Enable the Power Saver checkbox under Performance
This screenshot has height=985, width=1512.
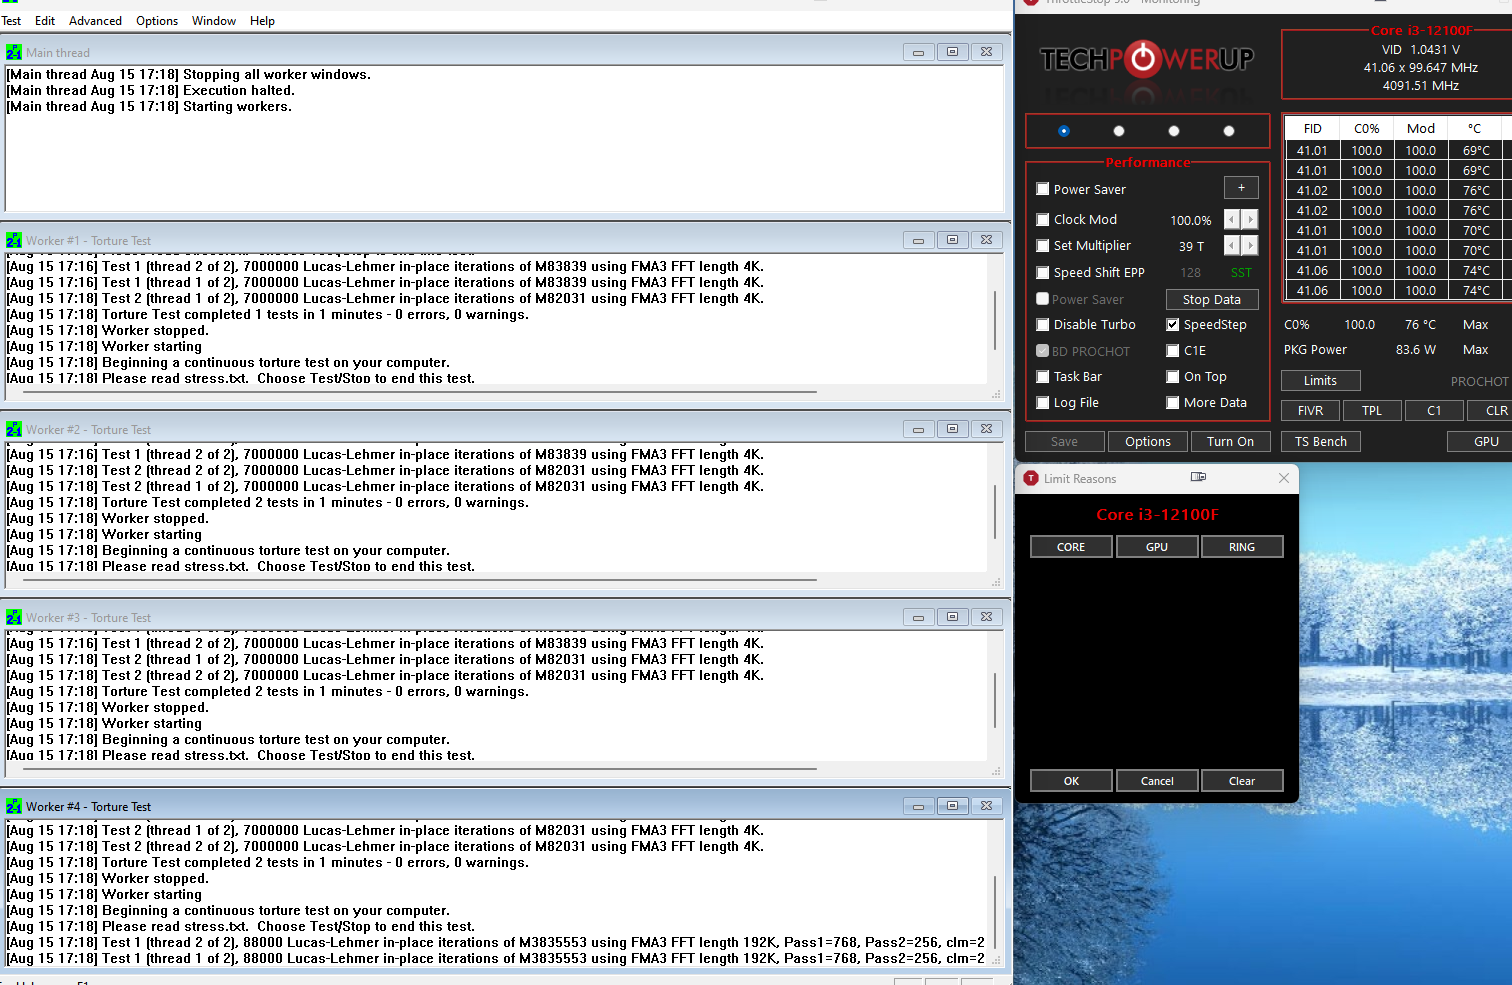click(x=1043, y=189)
